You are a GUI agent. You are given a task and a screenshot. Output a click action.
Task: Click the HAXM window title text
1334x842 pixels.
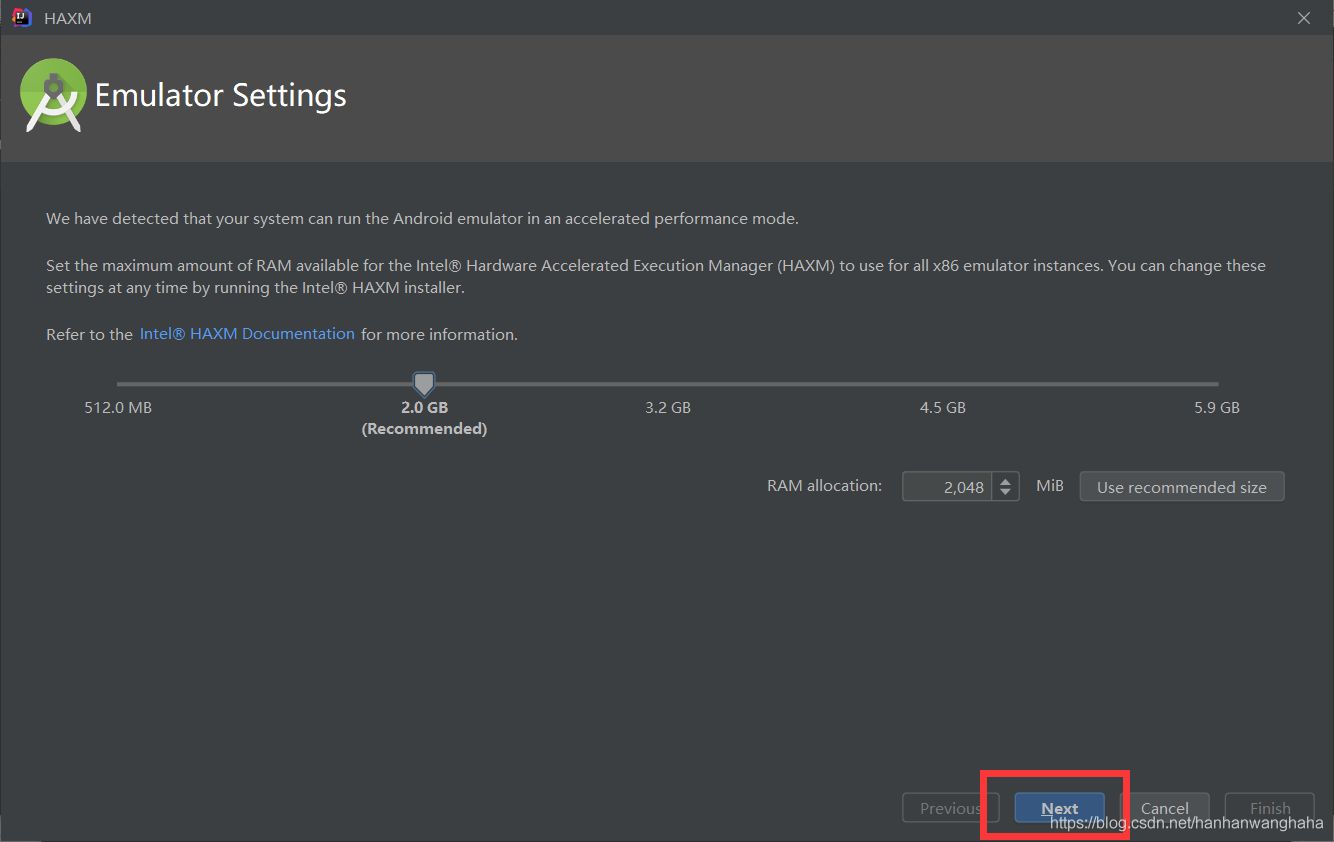click(68, 18)
